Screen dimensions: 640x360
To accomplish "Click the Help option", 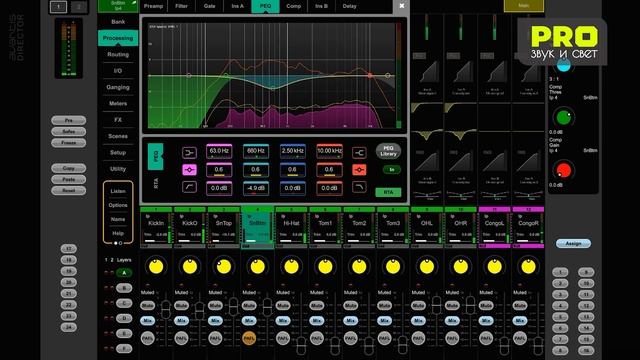I will [118, 233].
